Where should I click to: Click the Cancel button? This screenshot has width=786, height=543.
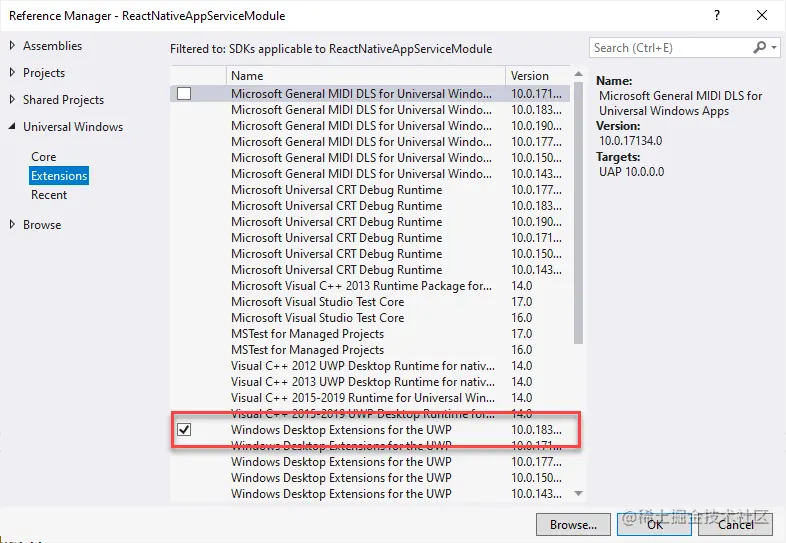click(x=735, y=525)
